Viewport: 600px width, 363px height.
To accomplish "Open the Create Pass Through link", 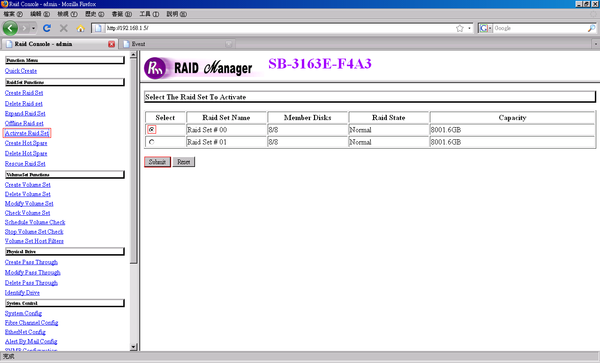I will (31, 262).
